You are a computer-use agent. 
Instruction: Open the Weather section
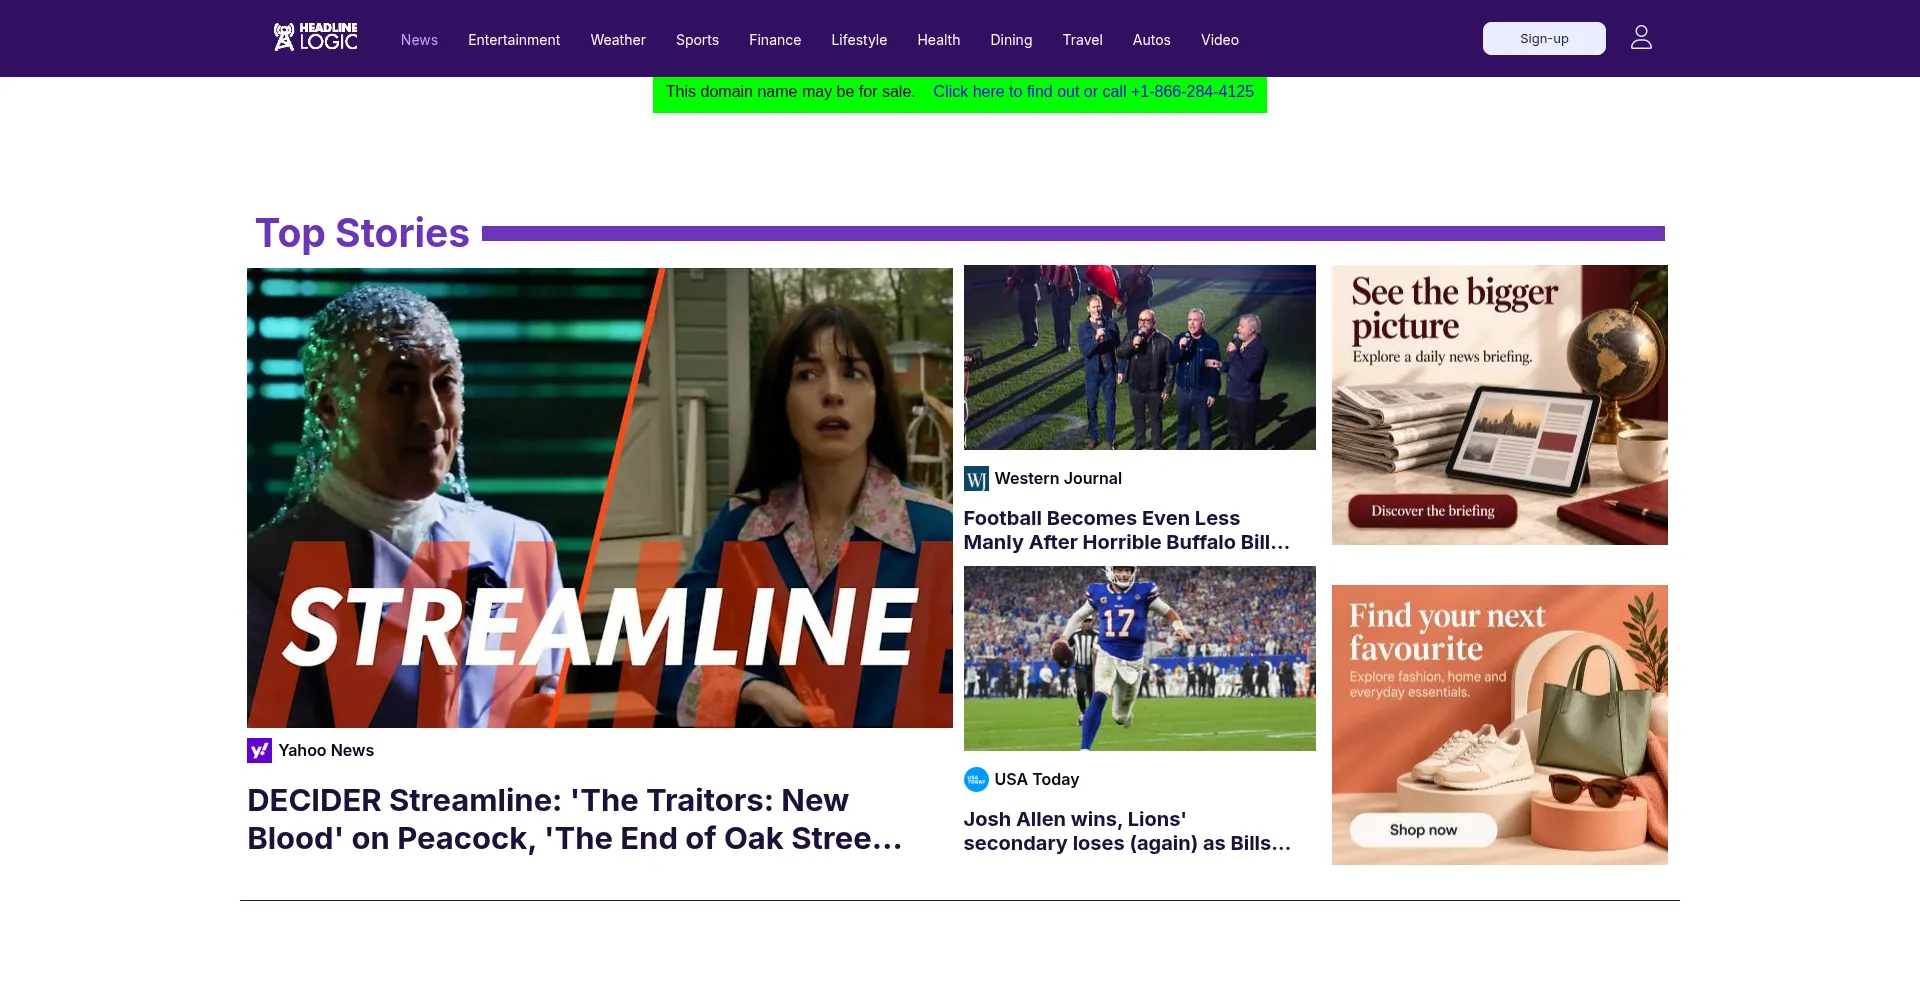pos(618,40)
